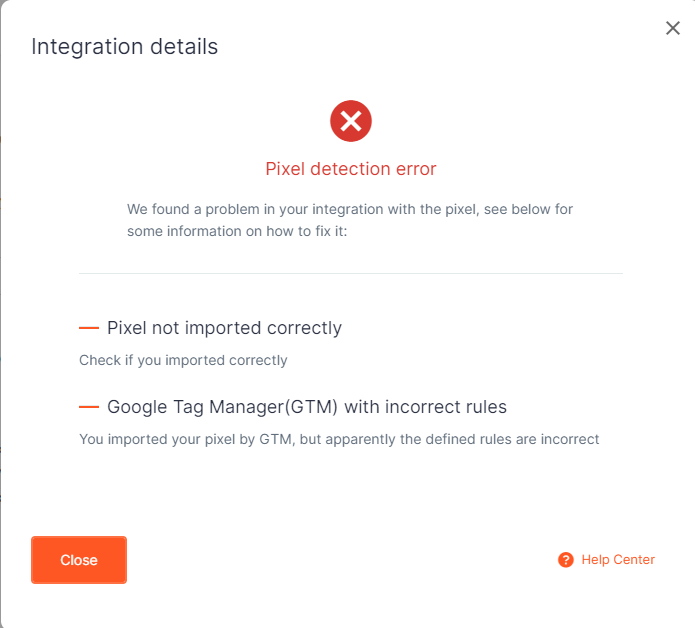695x628 pixels.
Task: Click the red Pixel detection error title
Action: coord(351,169)
